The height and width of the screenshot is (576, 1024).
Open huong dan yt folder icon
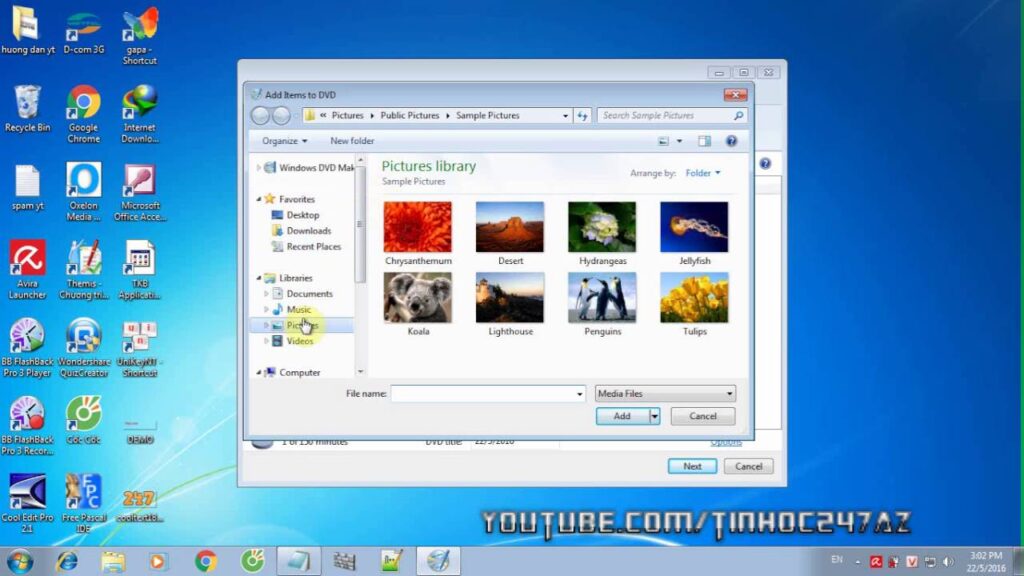click(27, 31)
